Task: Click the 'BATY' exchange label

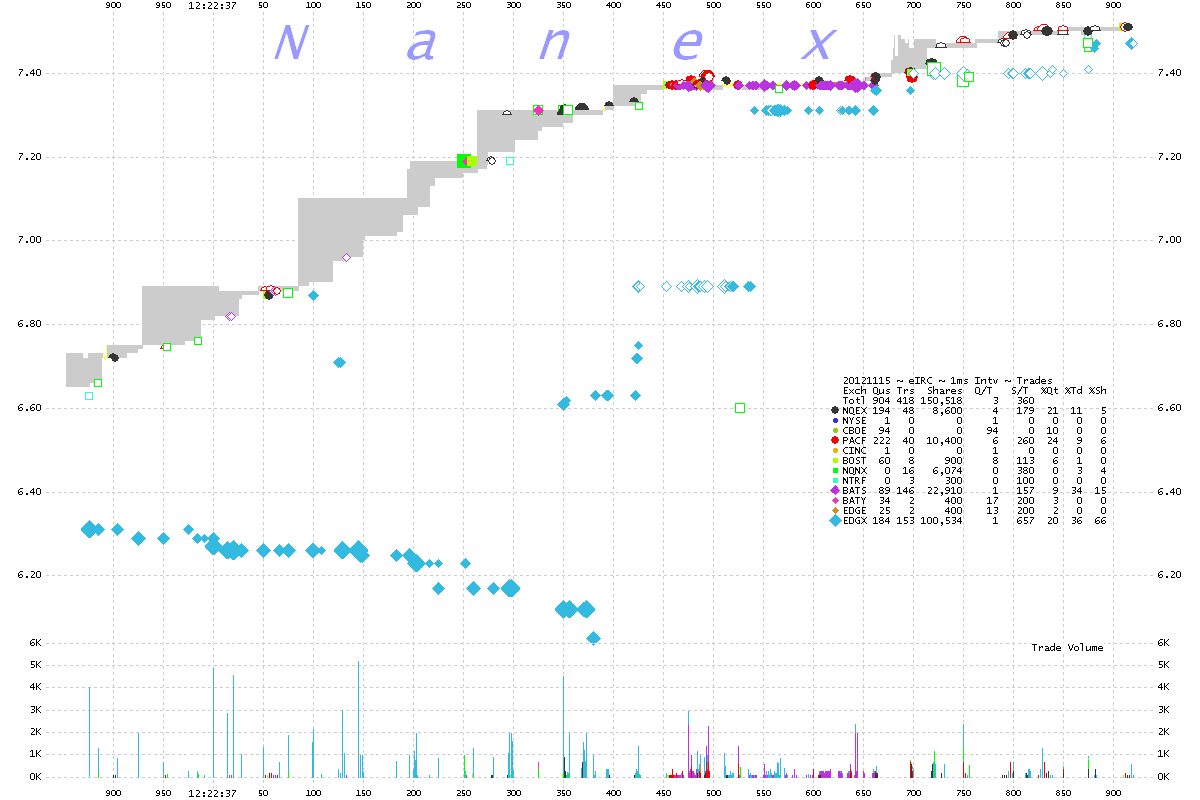Action: click(x=855, y=501)
